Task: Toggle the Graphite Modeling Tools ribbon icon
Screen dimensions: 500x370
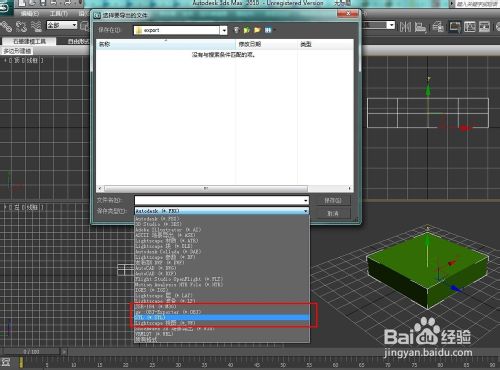Action: tap(455, 27)
